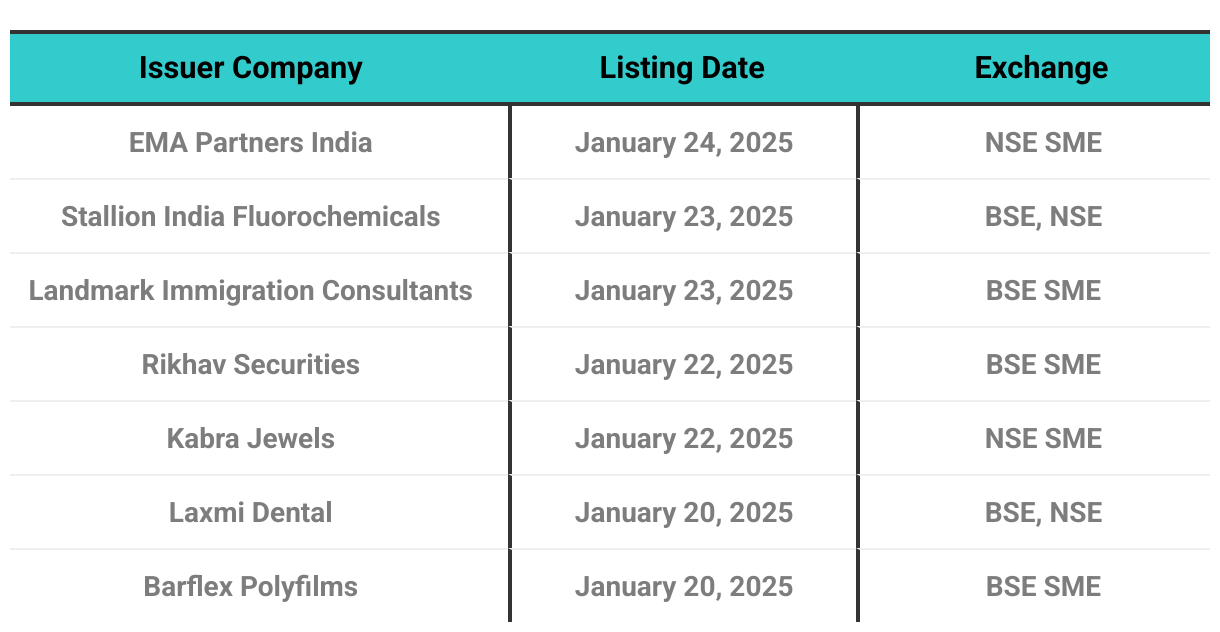
Task: Click the Issuer Company column header
Action: pyautogui.click(x=250, y=68)
